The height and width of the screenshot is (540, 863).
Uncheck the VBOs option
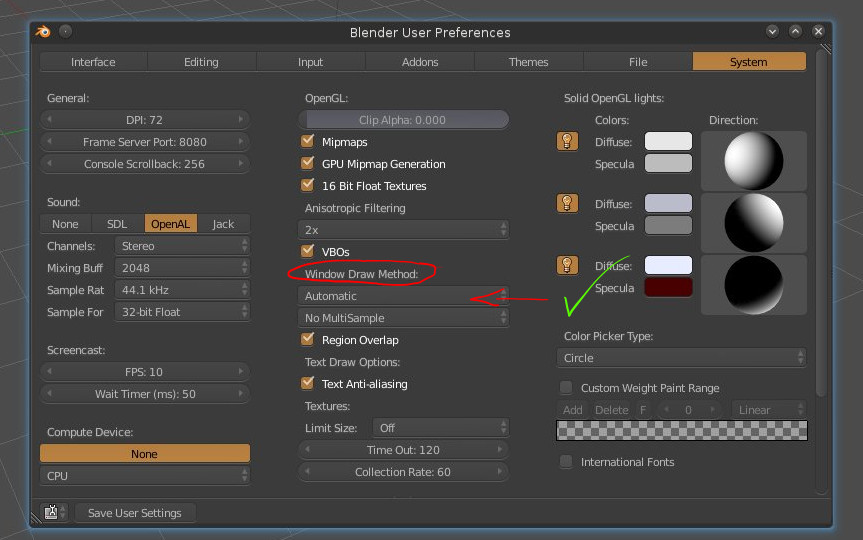[308, 252]
